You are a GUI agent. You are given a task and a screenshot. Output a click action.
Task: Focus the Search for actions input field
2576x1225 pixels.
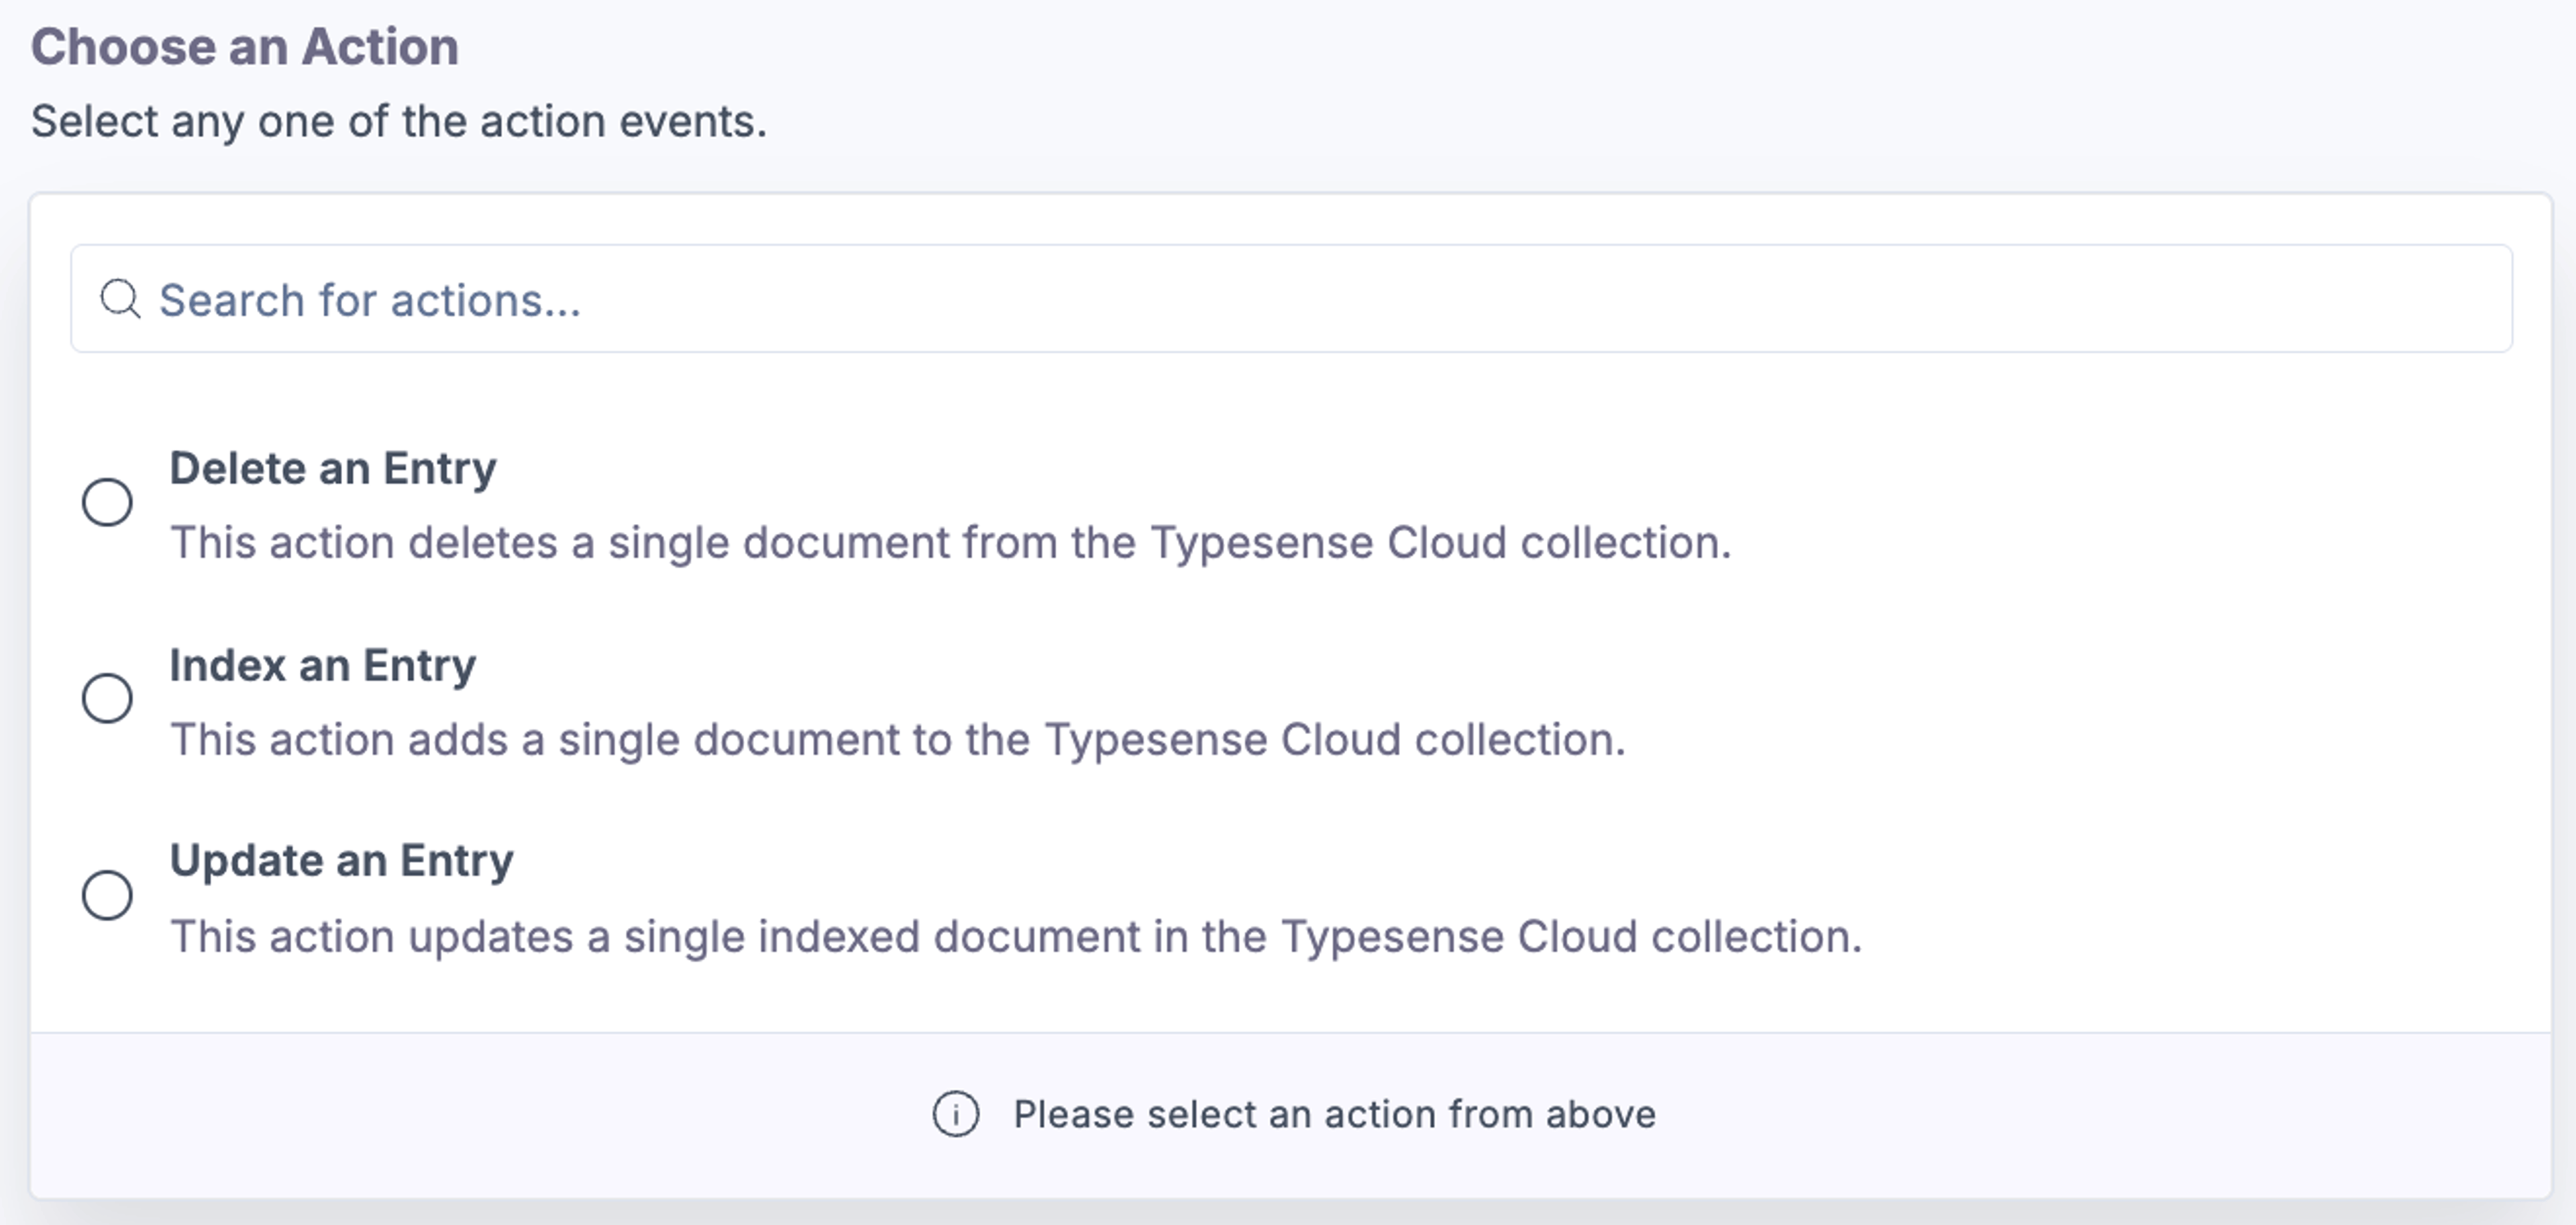pos(1291,299)
